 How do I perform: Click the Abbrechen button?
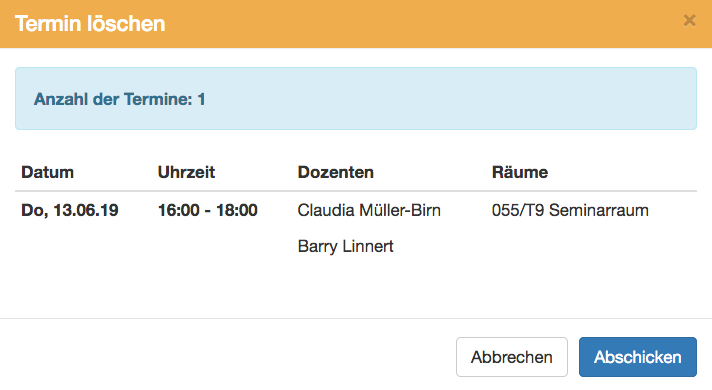tap(512, 357)
